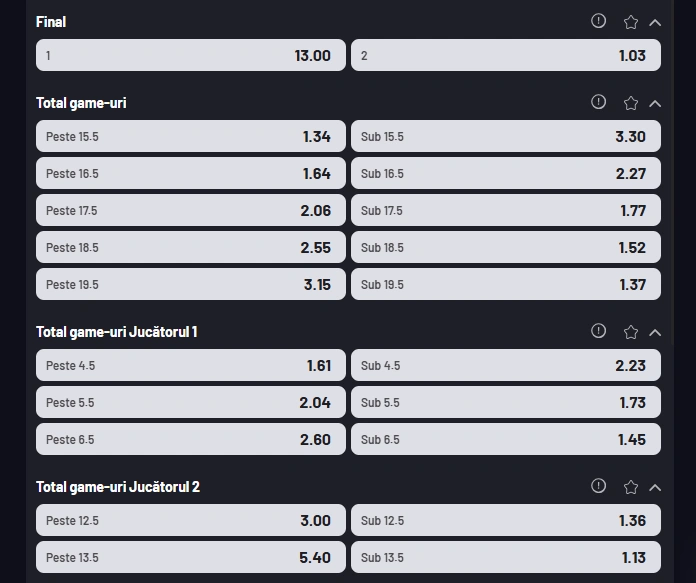Viewport: 696px width, 583px height.
Task: Select Final outcome 1 at 13.00
Action: (191, 55)
